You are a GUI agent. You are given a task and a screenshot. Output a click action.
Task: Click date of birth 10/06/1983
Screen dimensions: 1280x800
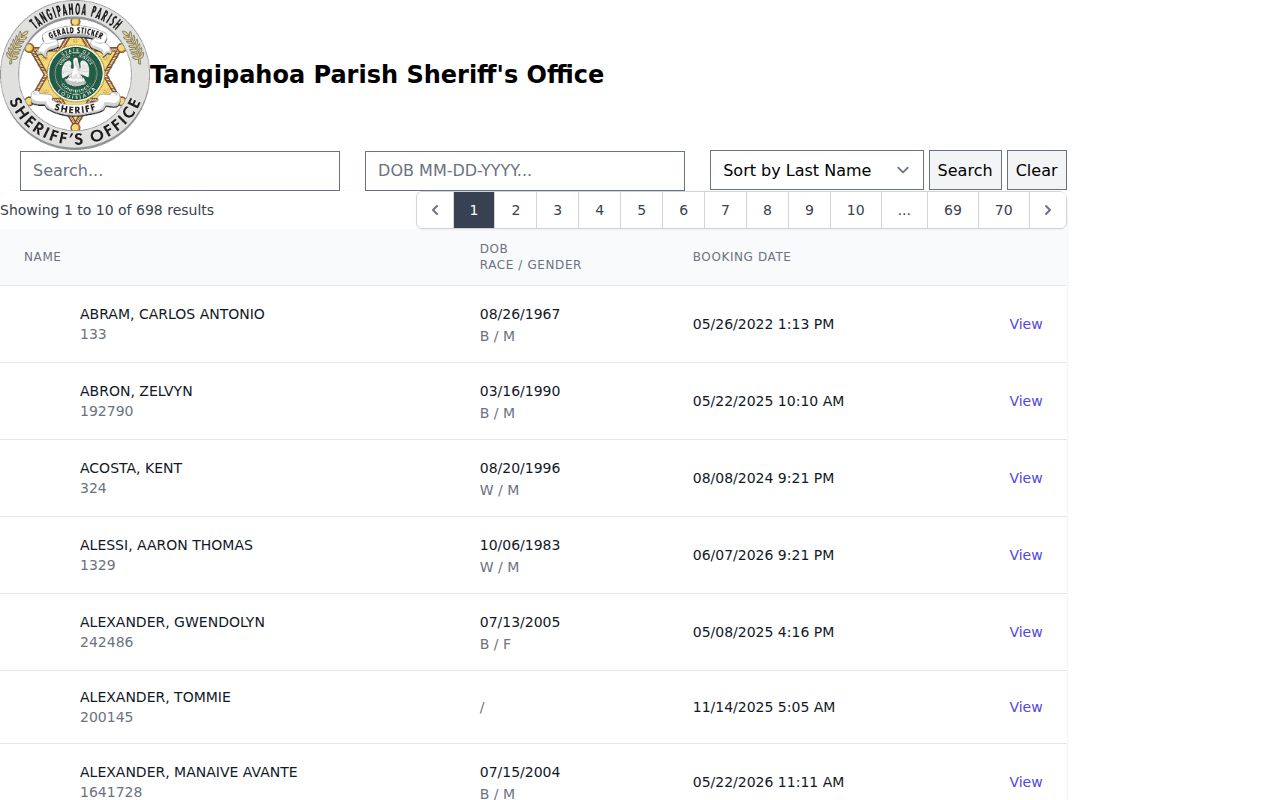coord(520,545)
